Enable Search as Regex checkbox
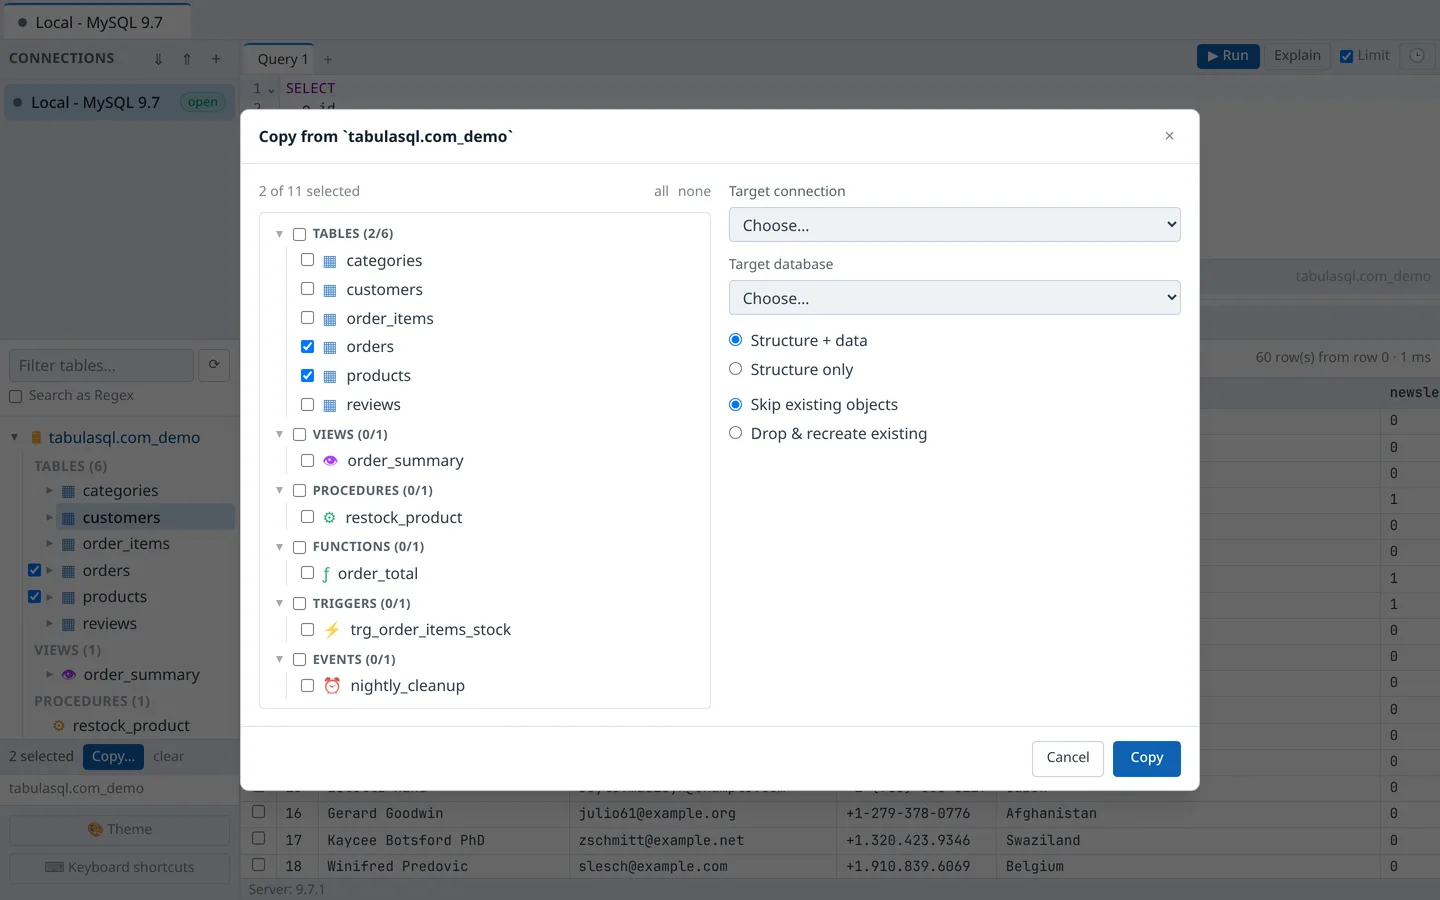The width and height of the screenshot is (1440, 900). point(15,397)
